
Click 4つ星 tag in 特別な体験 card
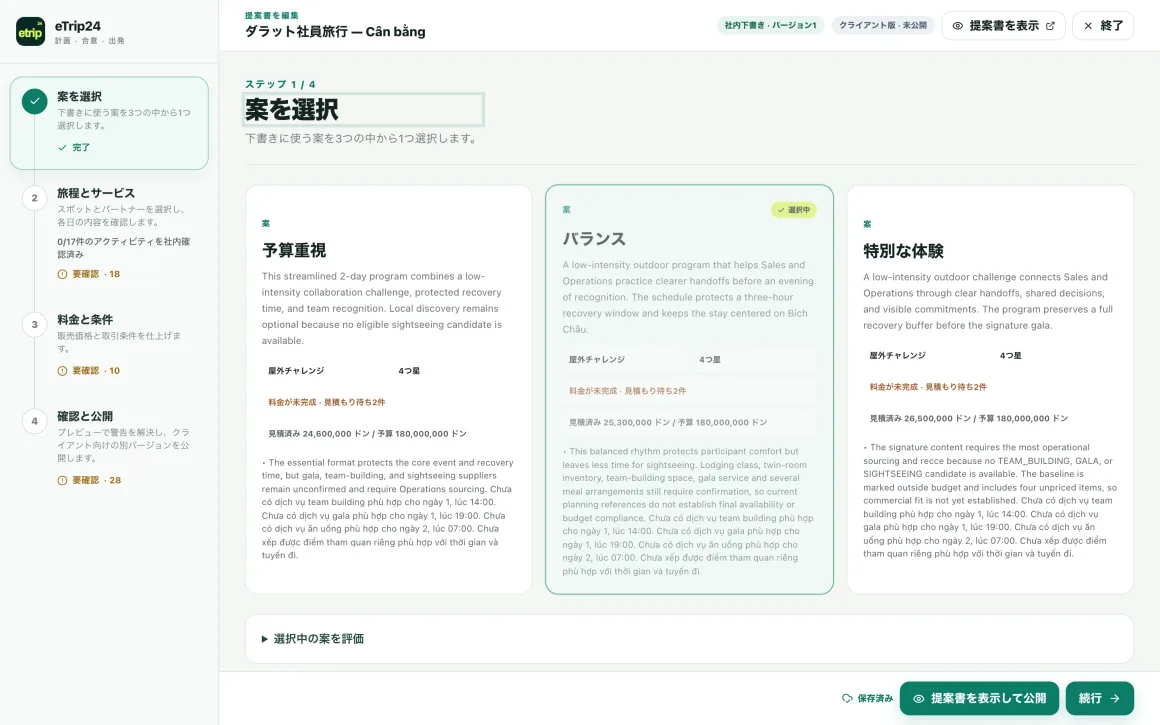(x=1010, y=356)
